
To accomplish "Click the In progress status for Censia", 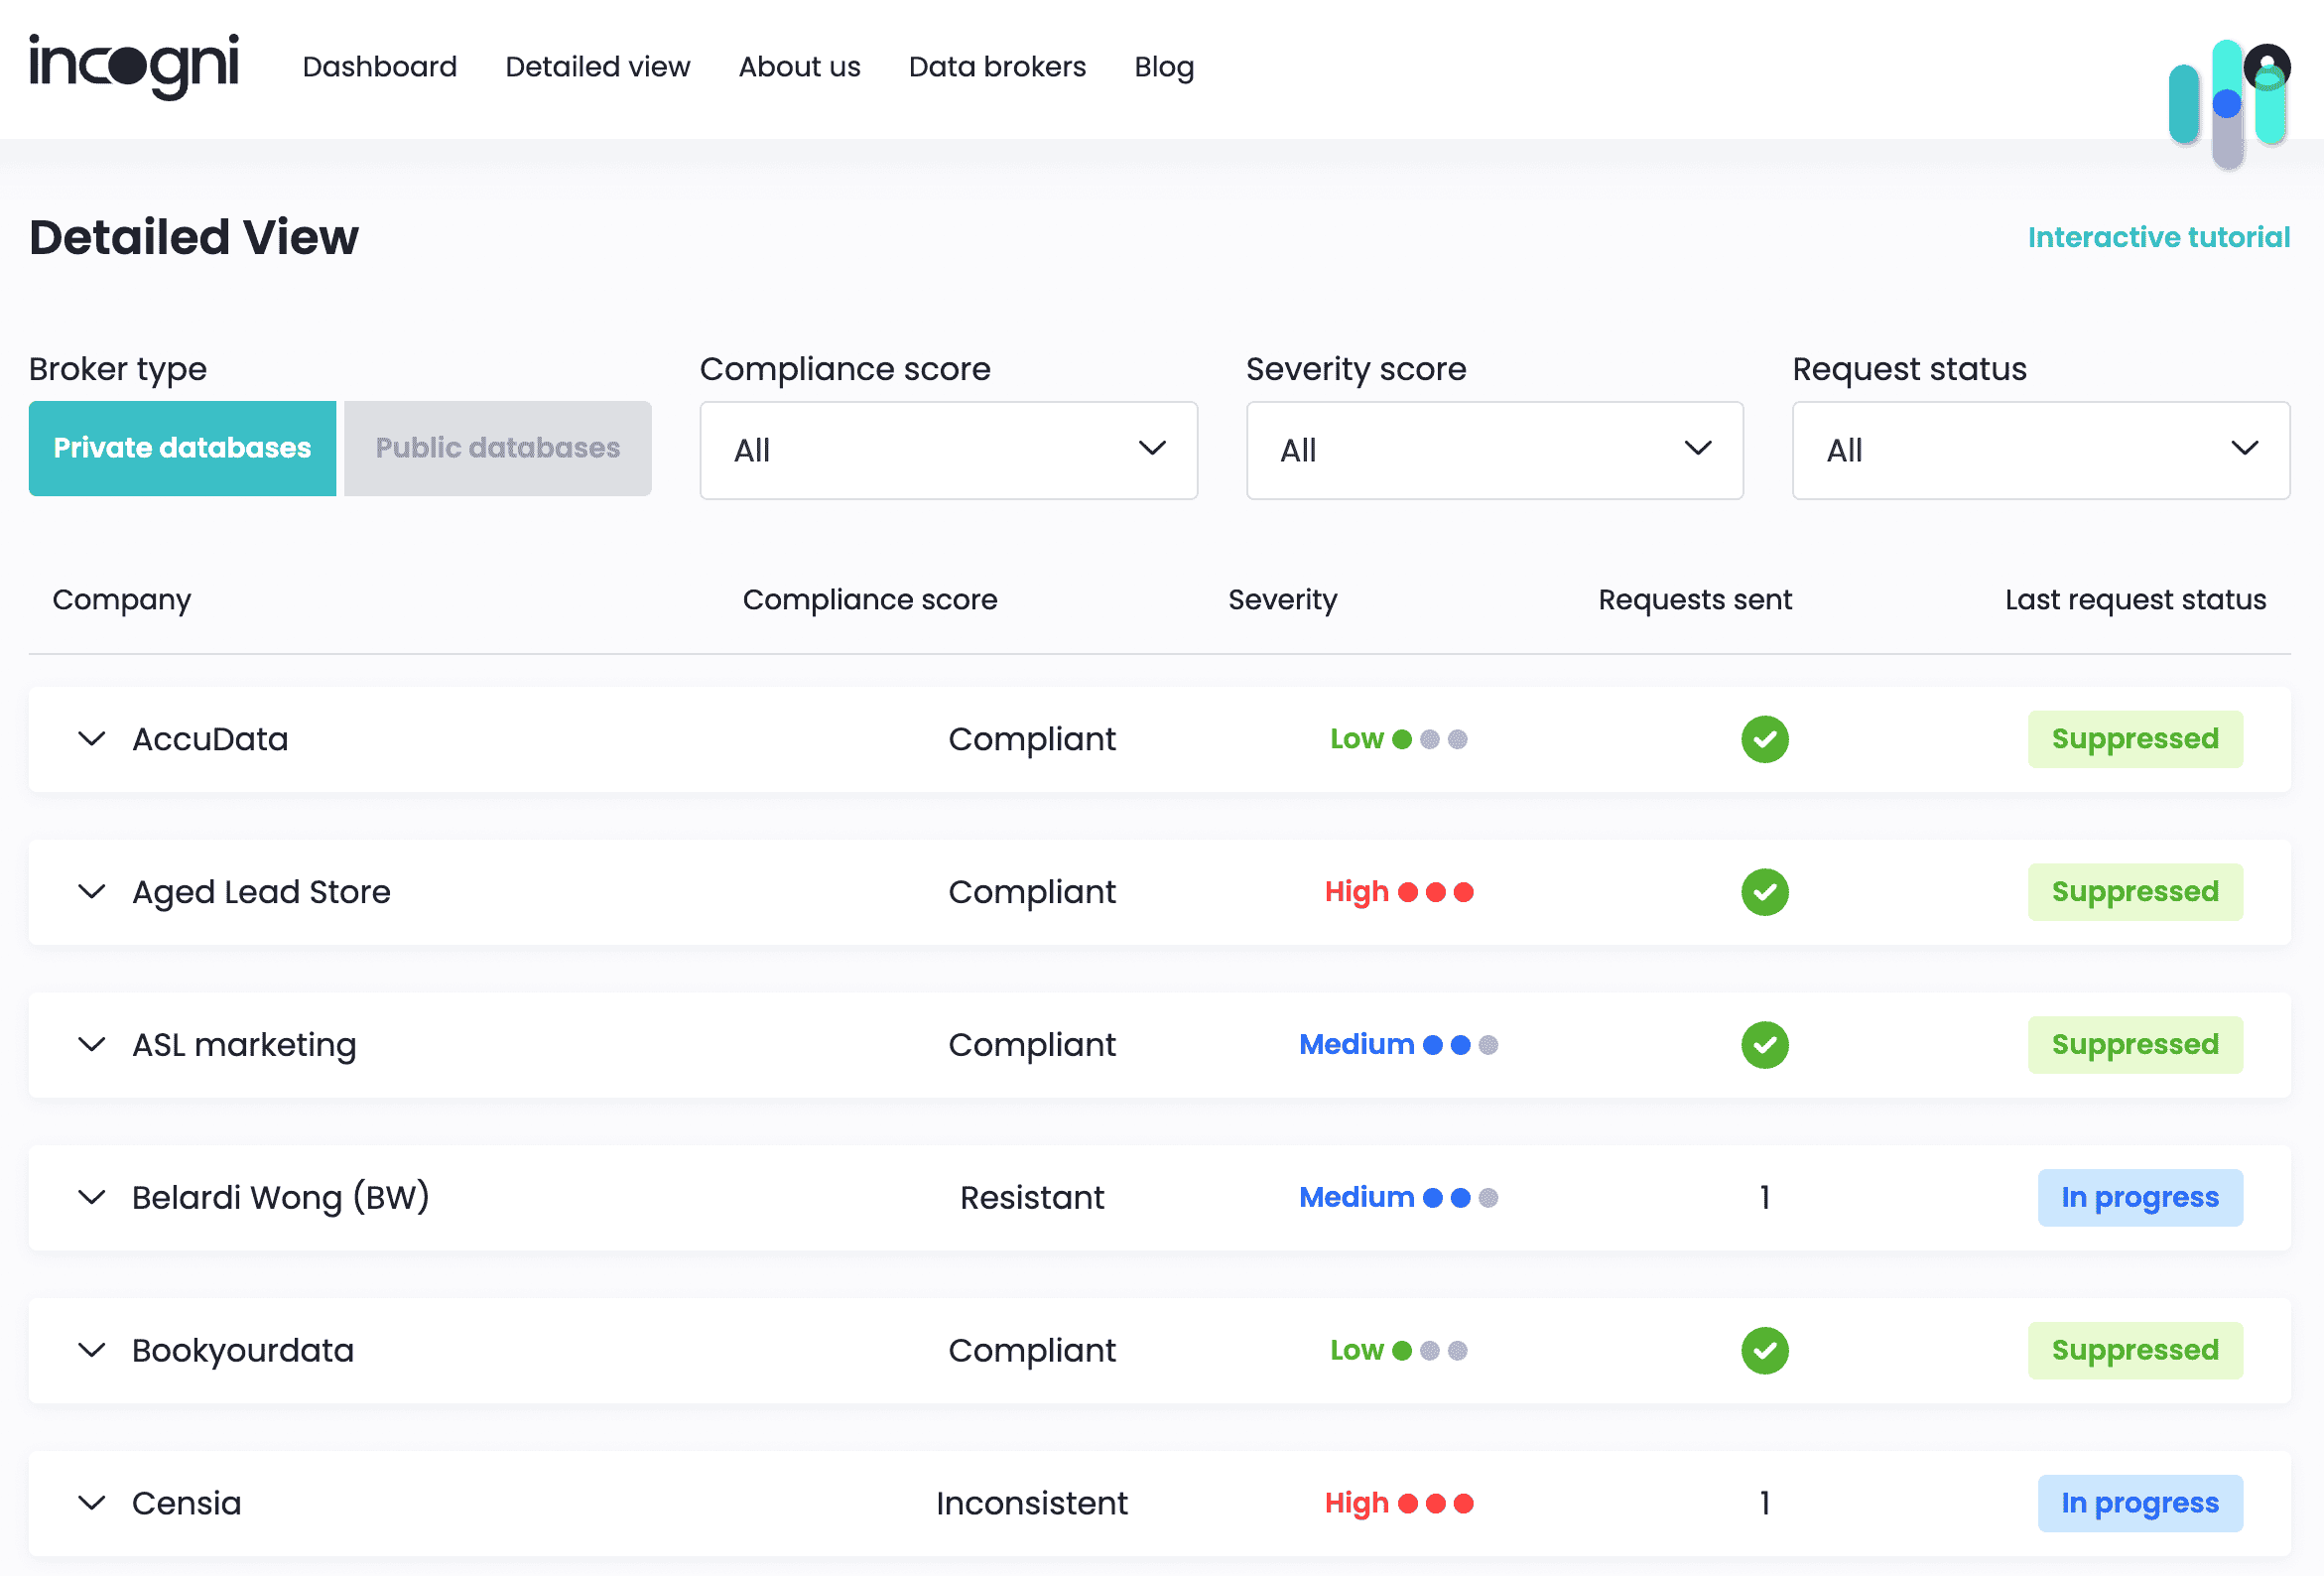I will pyautogui.click(x=2141, y=1503).
